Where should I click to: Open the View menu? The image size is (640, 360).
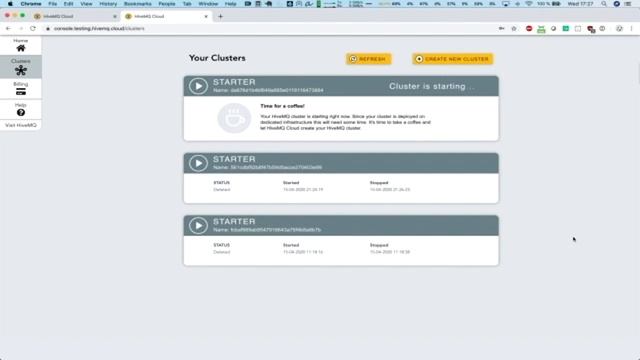pyautogui.click(x=86, y=4)
